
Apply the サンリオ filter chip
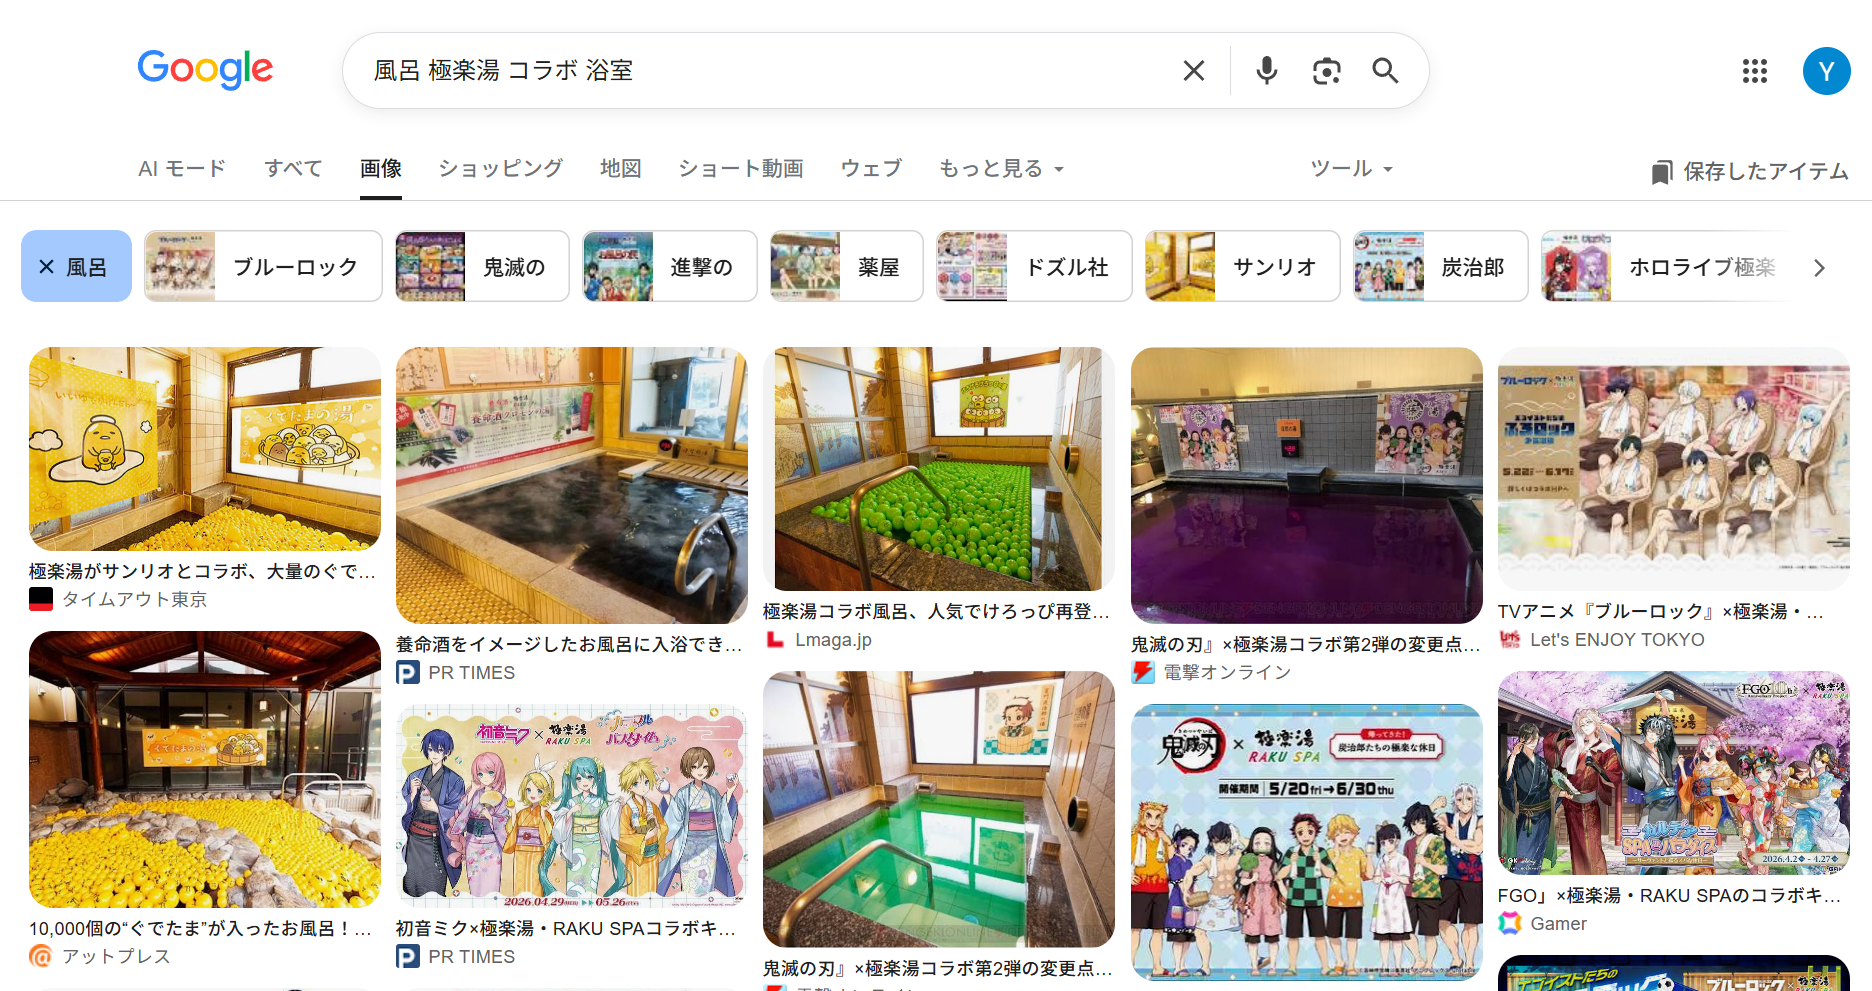click(1242, 266)
